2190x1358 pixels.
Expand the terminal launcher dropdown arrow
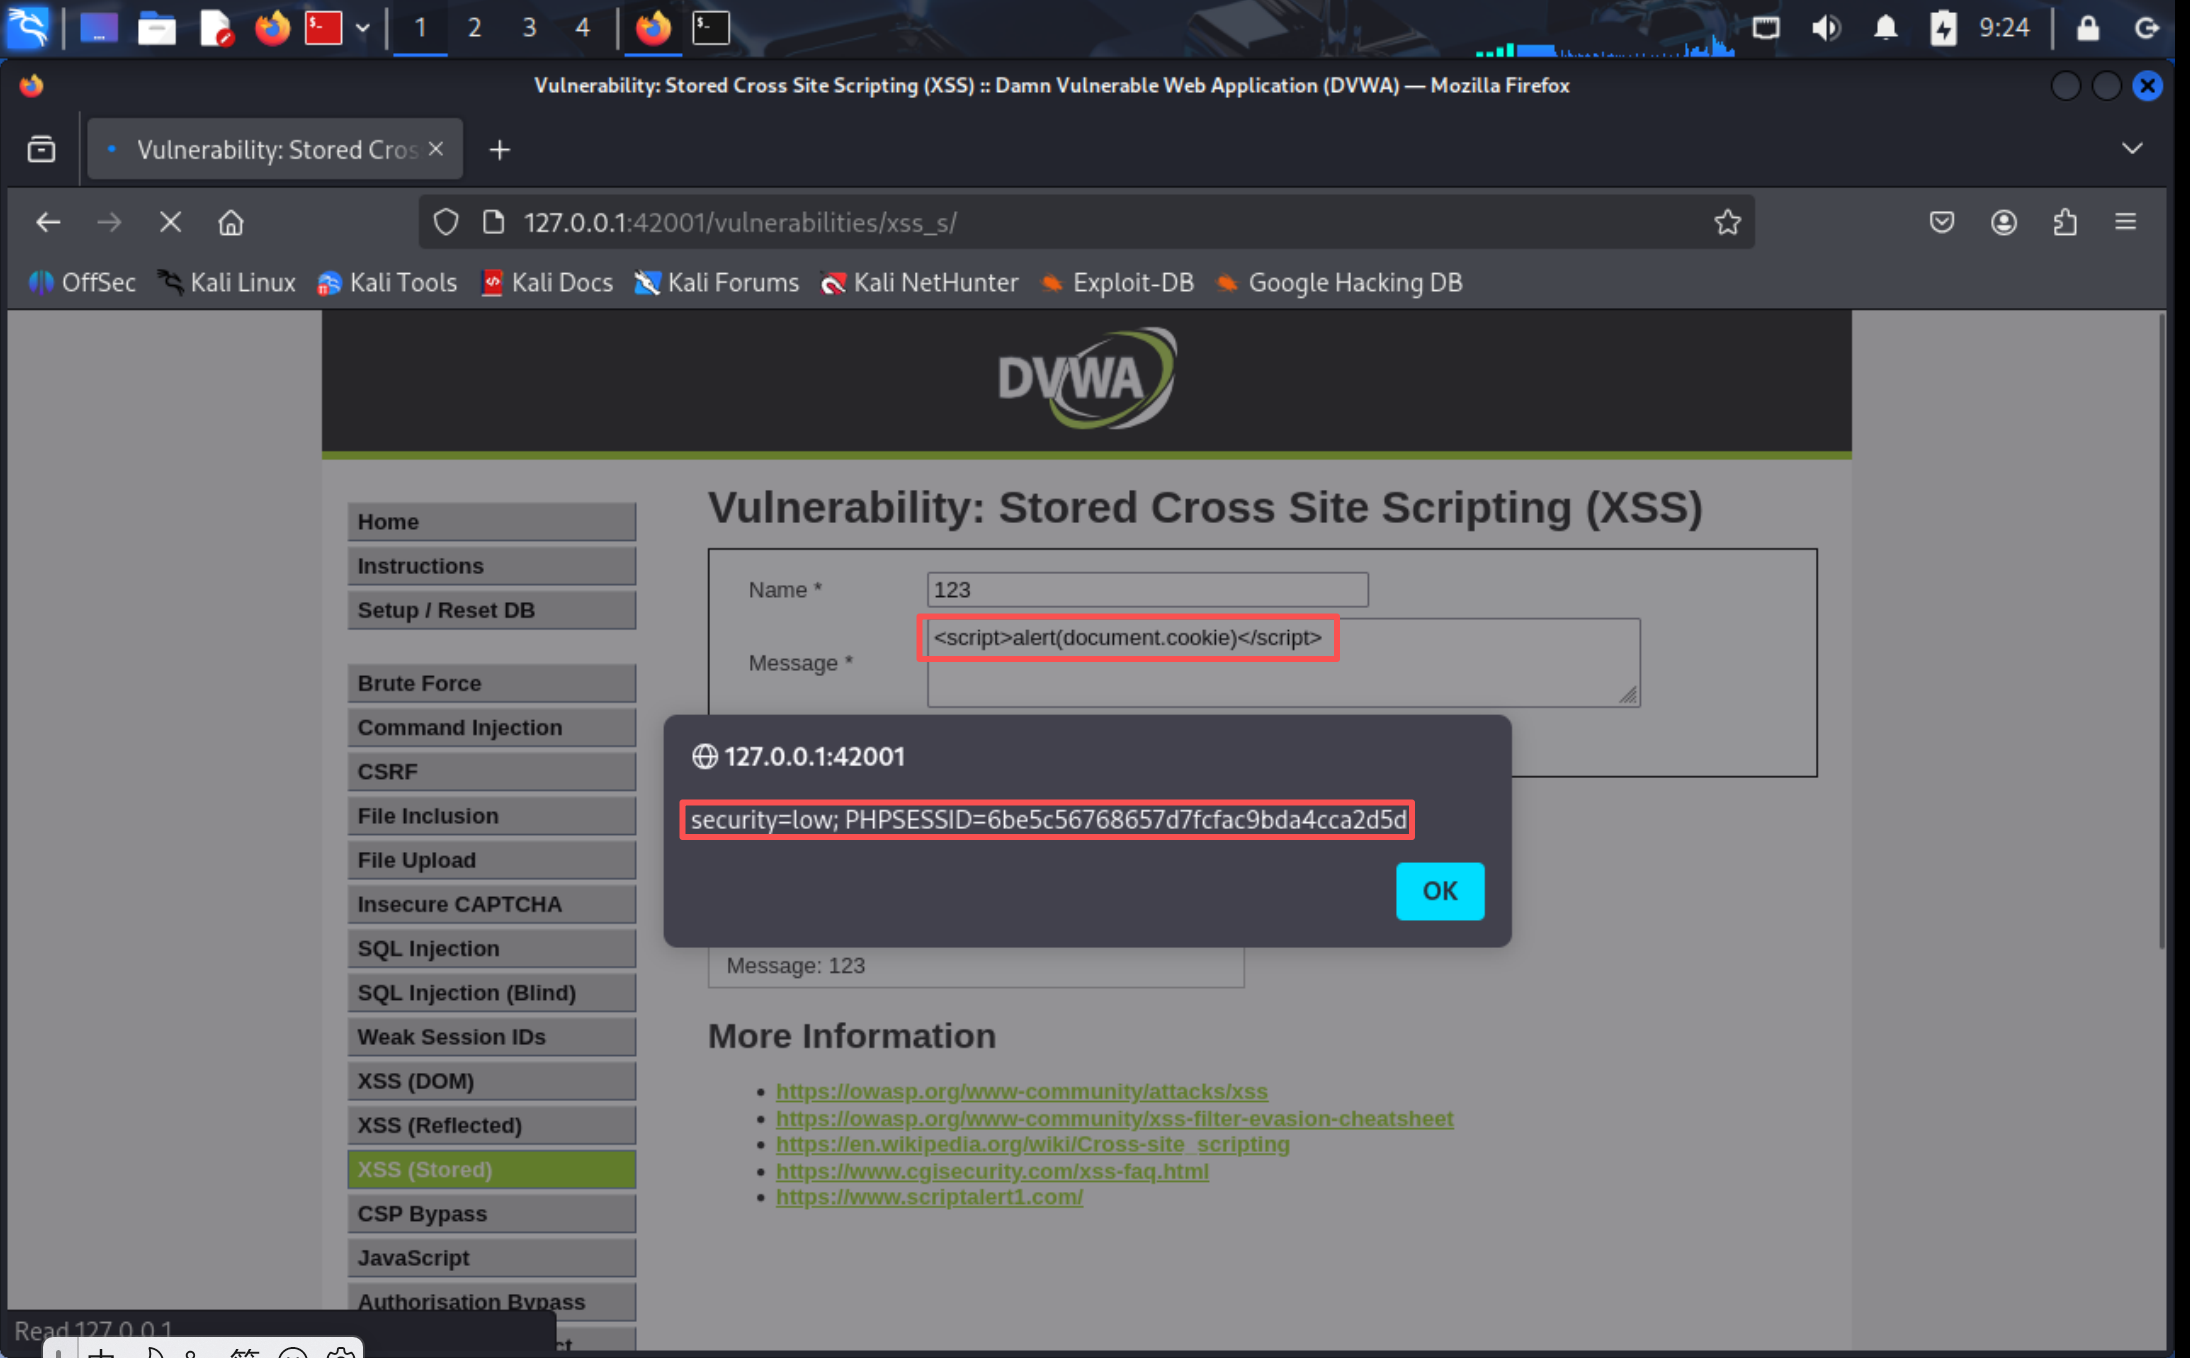pos(363,28)
